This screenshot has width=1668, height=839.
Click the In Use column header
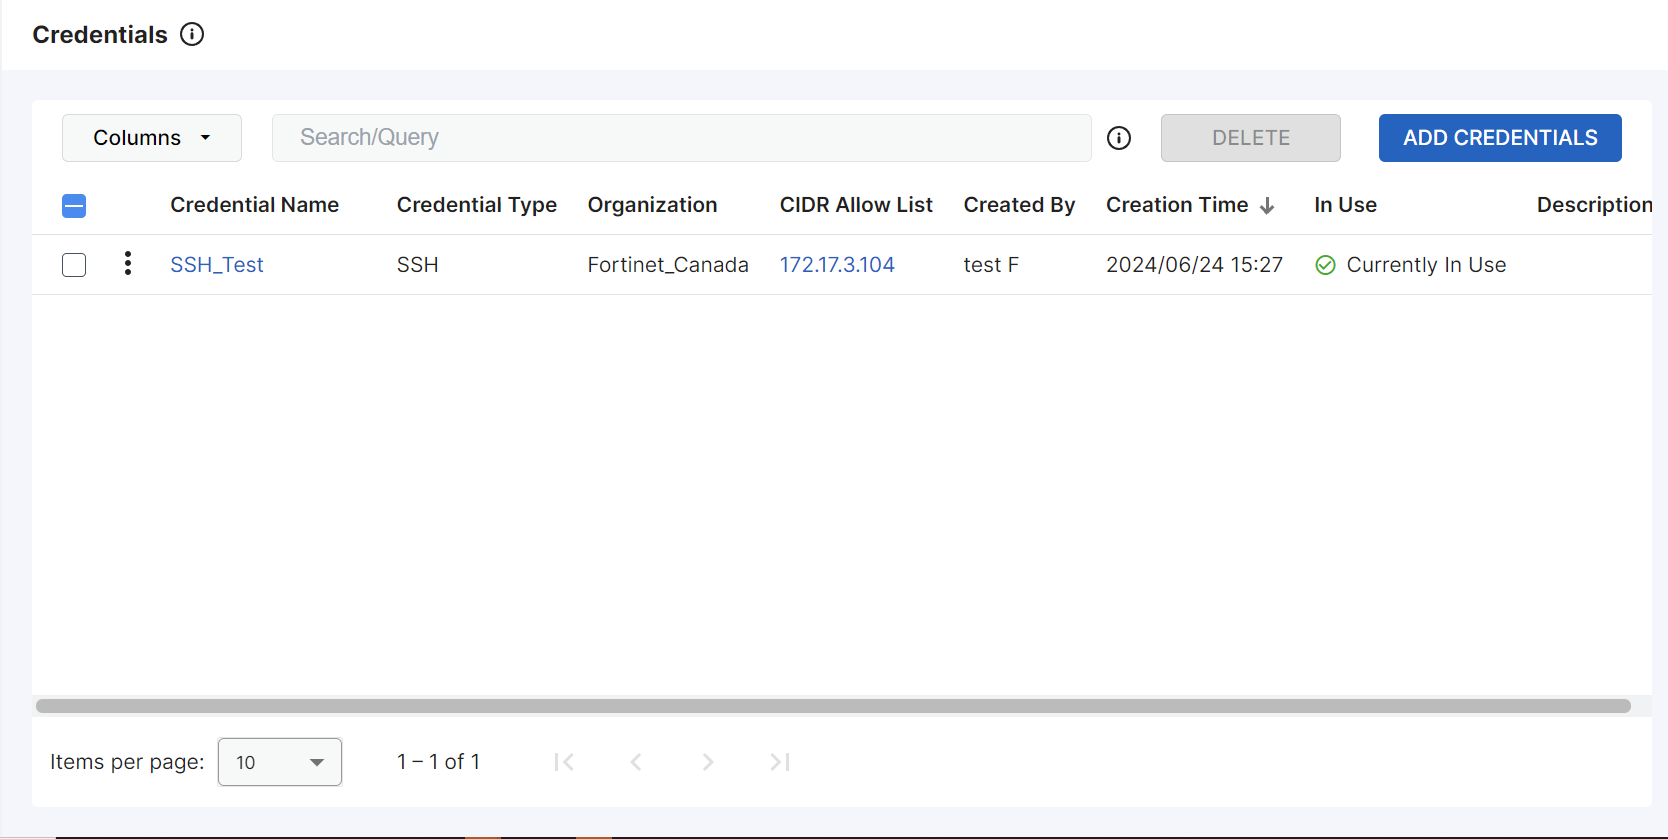click(1345, 205)
